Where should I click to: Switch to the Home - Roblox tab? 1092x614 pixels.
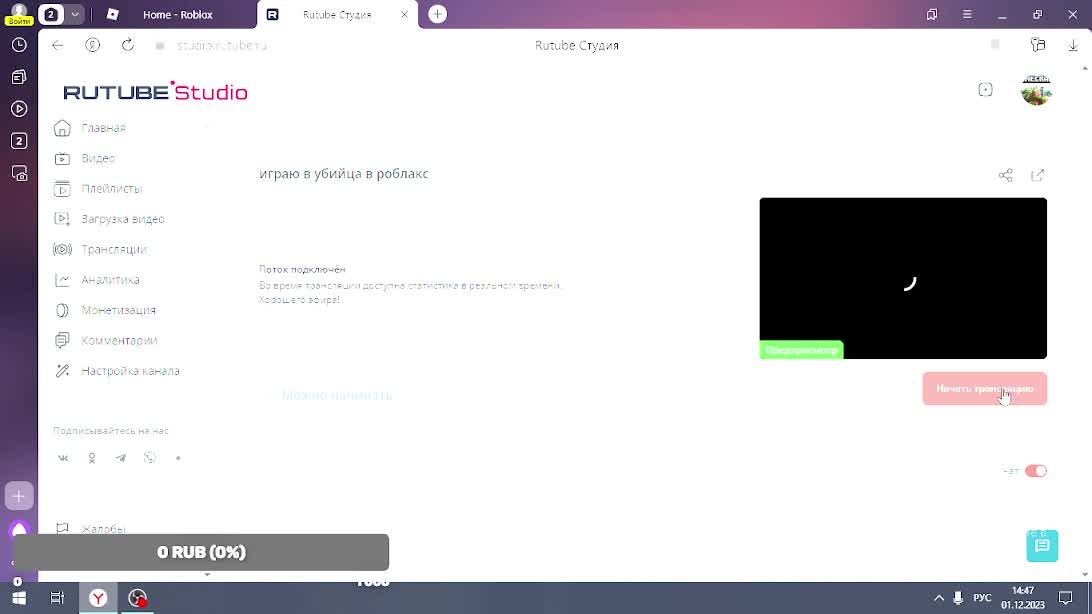pyautogui.click(x=177, y=15)
